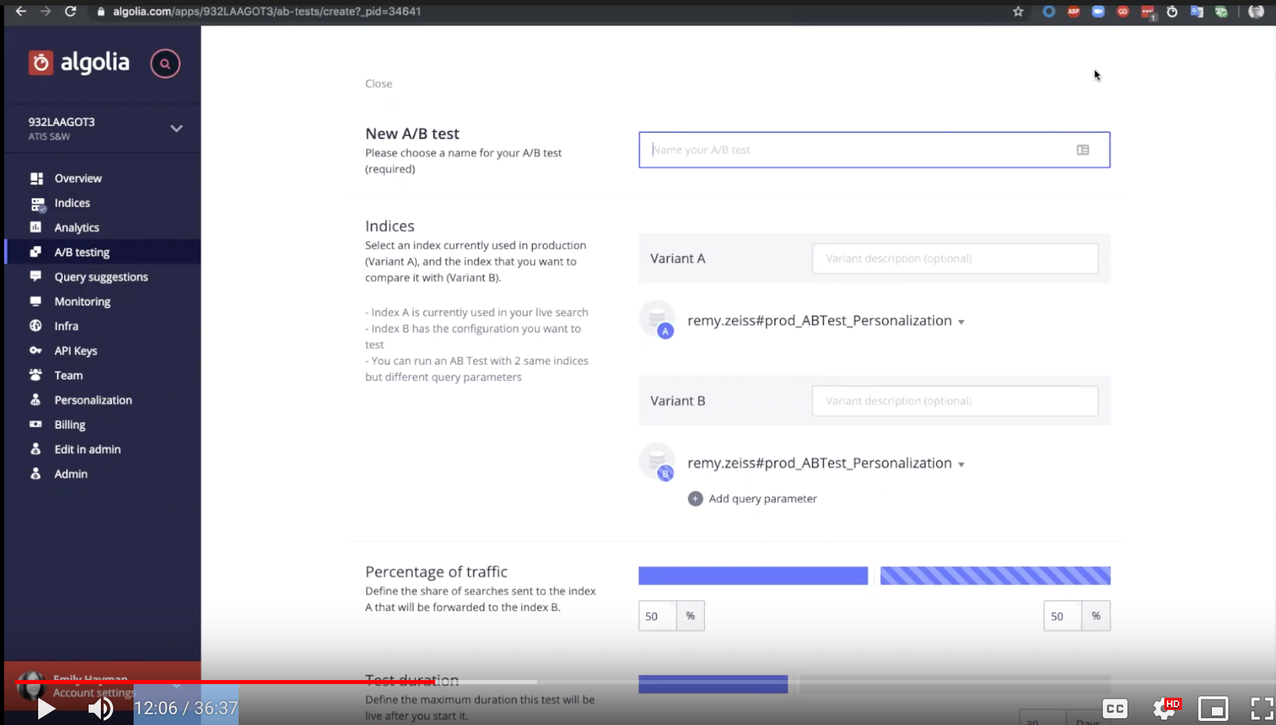Open Infra section
1276x725 pixels.
66,326
